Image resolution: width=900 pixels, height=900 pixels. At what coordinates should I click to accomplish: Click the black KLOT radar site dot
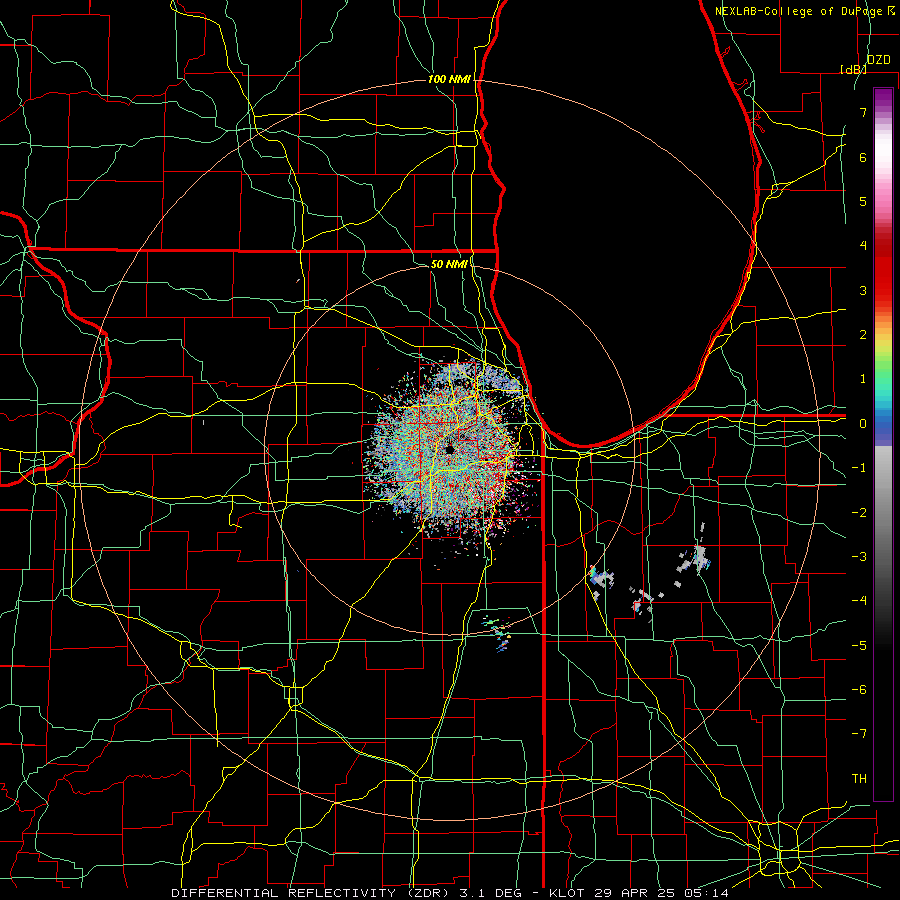point(450,449)
